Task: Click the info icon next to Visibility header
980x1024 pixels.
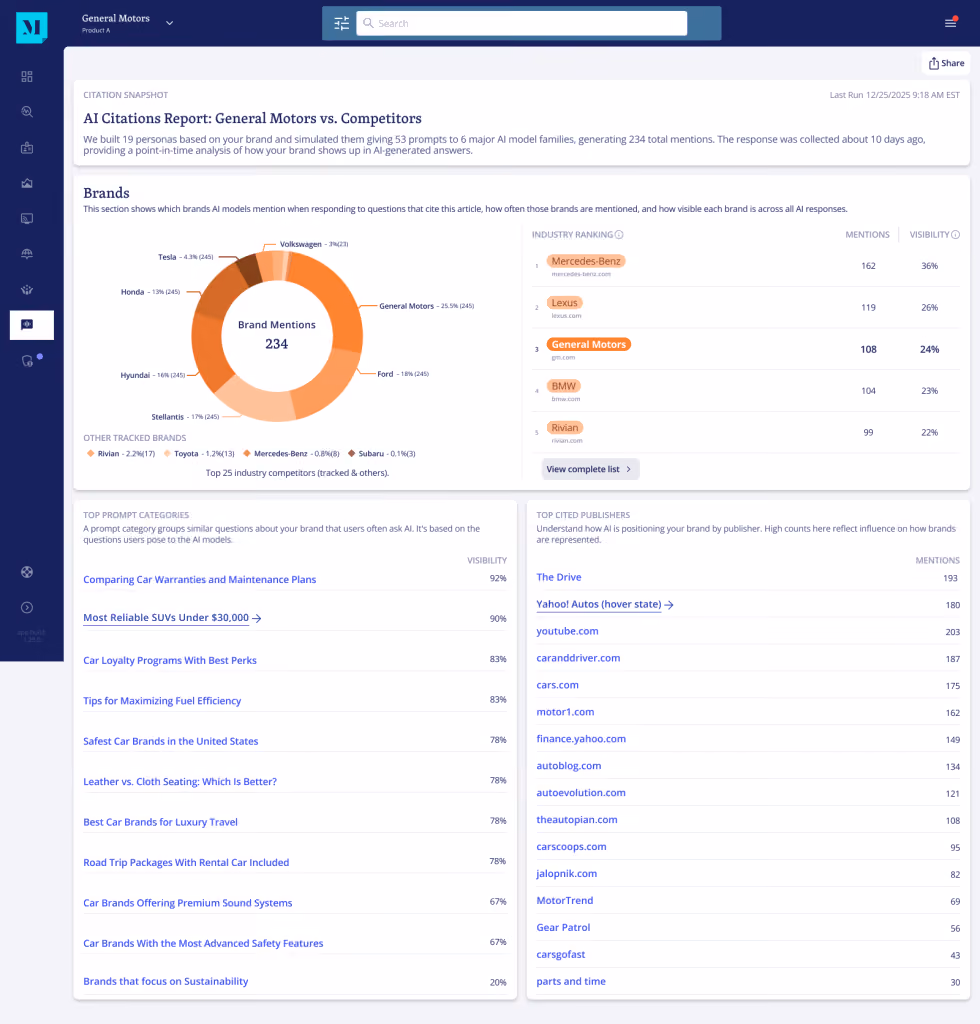Action: point(955,234)
